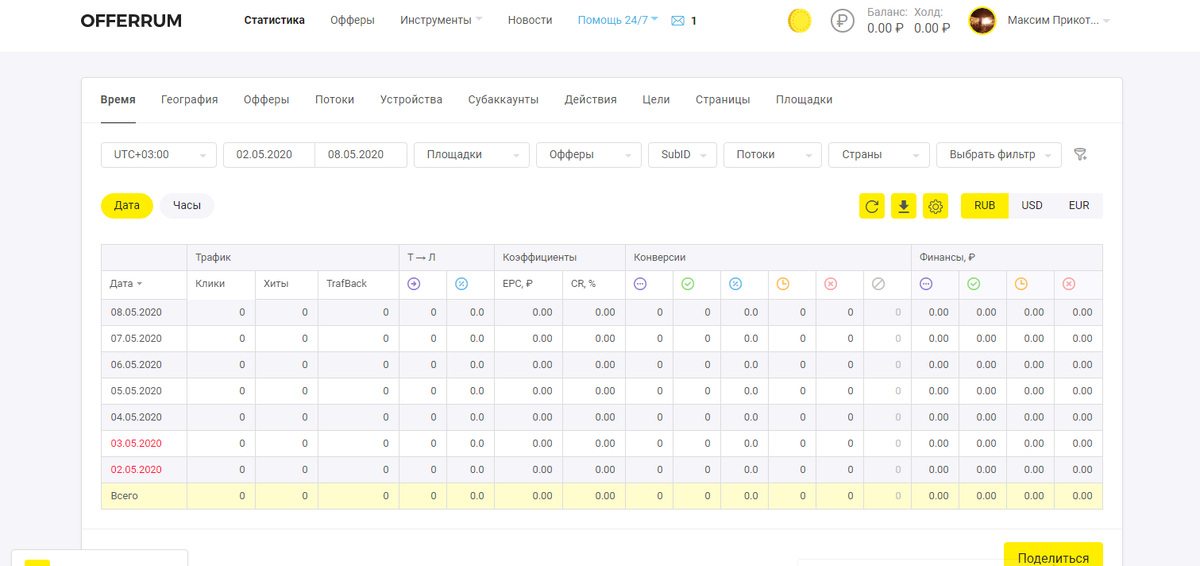Open the UTC+03:00 timezone dropdown
Image resolution: width=1200 pixels, height=566 pixels.
pyautogui.click(x=159, y=155)
